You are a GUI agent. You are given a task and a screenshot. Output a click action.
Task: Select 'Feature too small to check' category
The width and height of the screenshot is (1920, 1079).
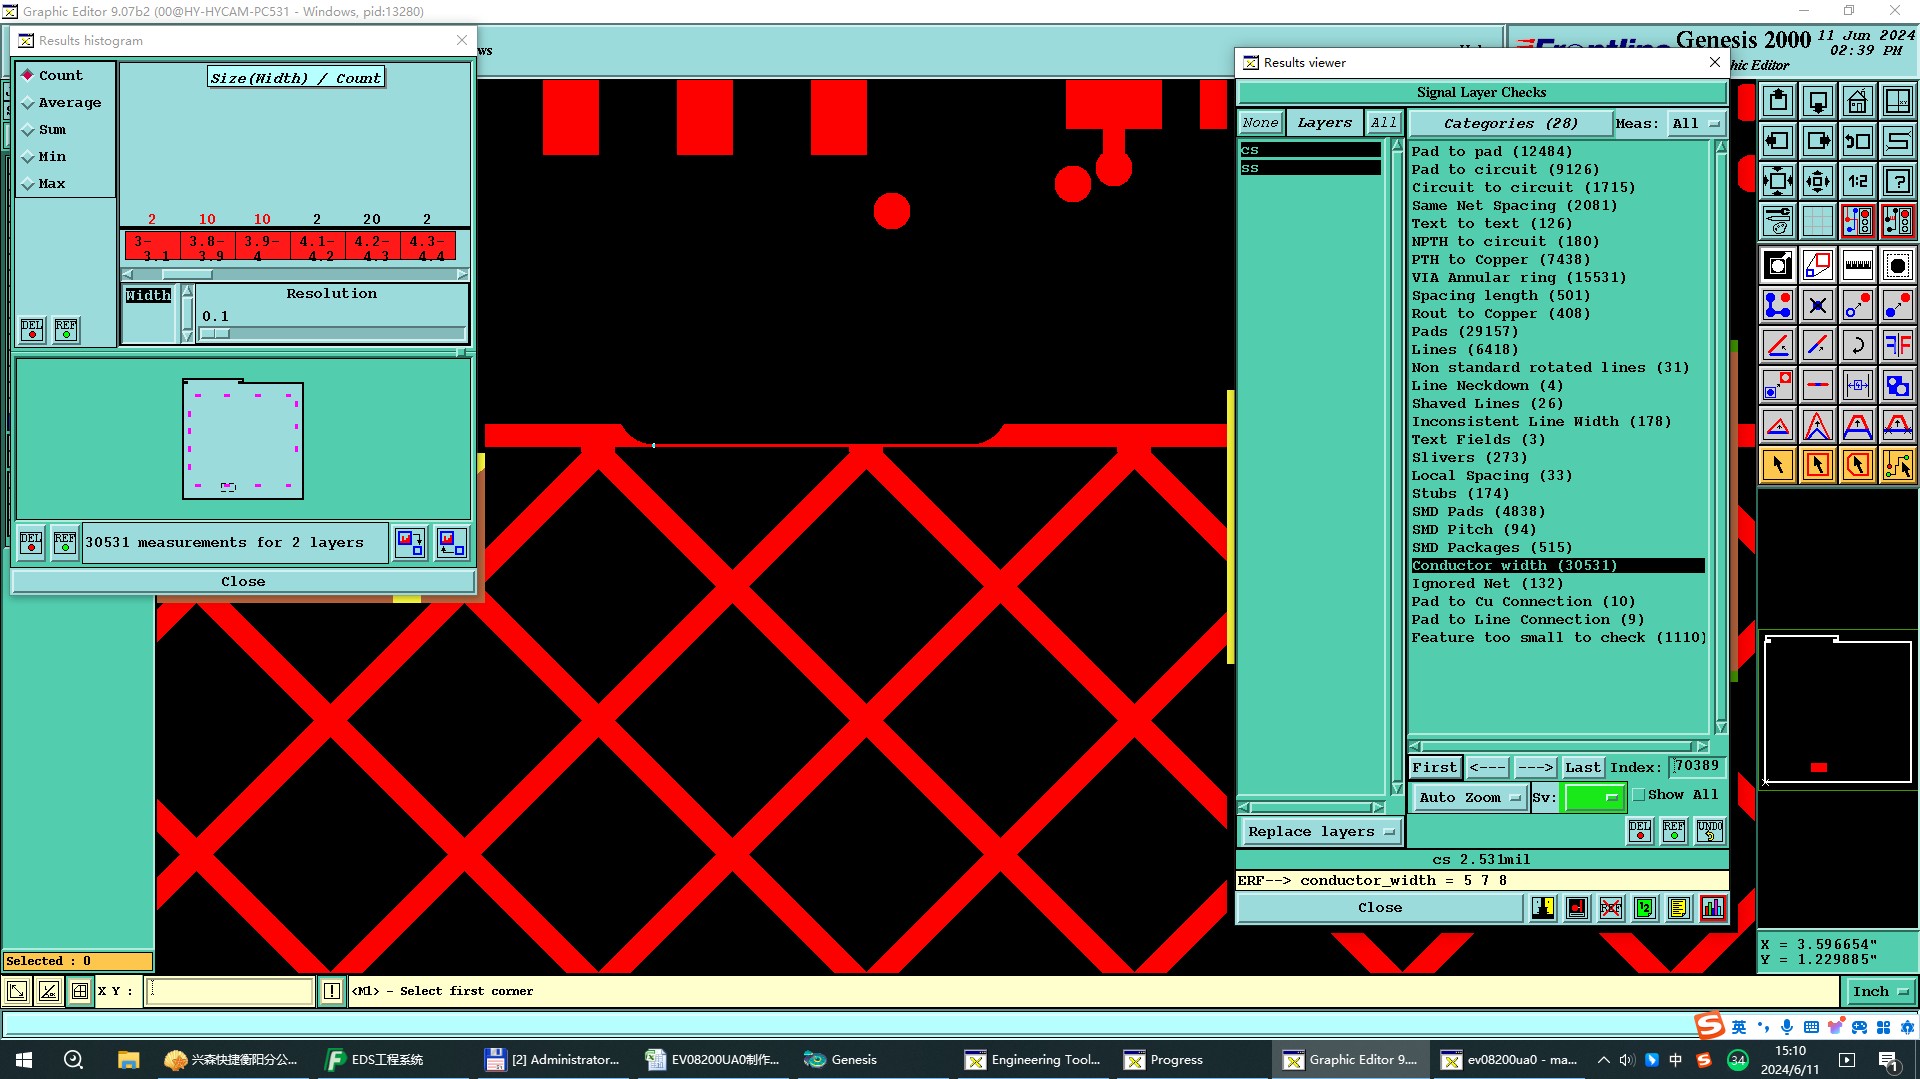click(x=1558, y=638)
